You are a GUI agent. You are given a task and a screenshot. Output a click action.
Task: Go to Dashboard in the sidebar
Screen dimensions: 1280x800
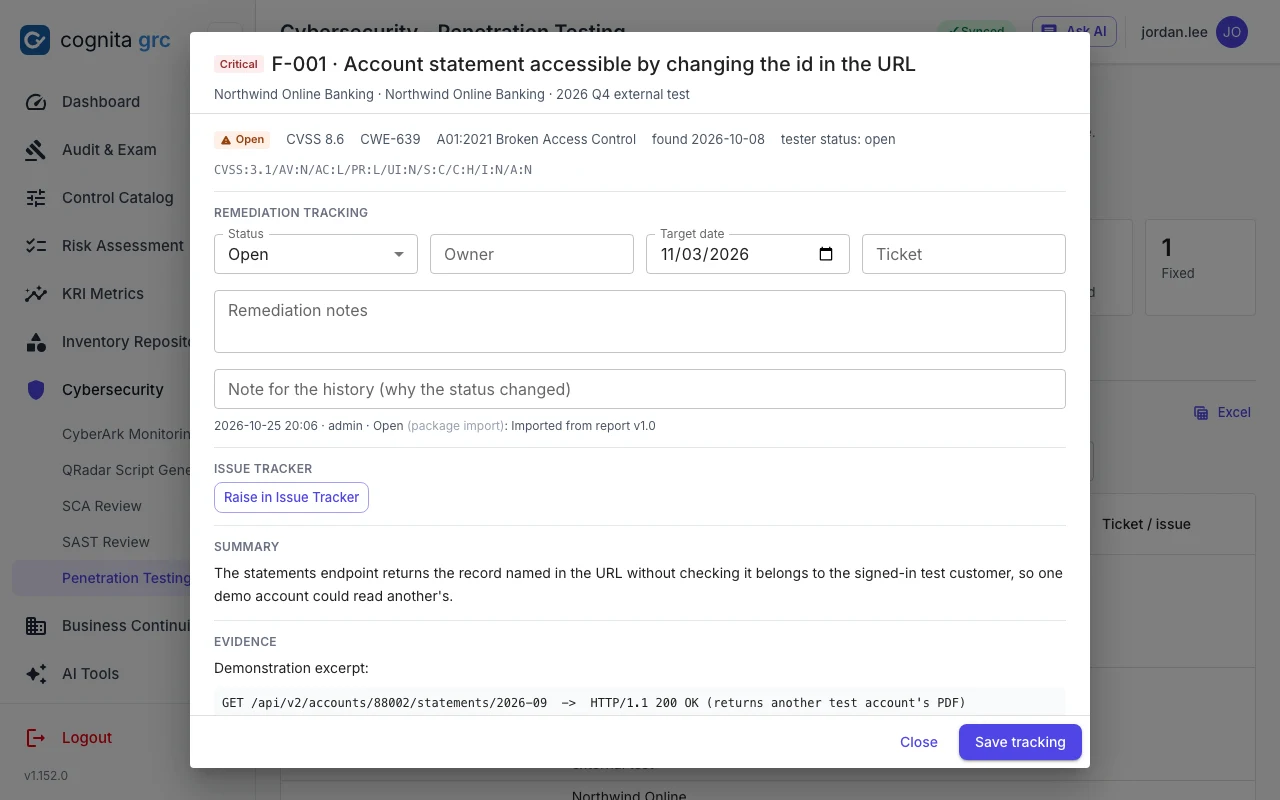click(101, 102)
